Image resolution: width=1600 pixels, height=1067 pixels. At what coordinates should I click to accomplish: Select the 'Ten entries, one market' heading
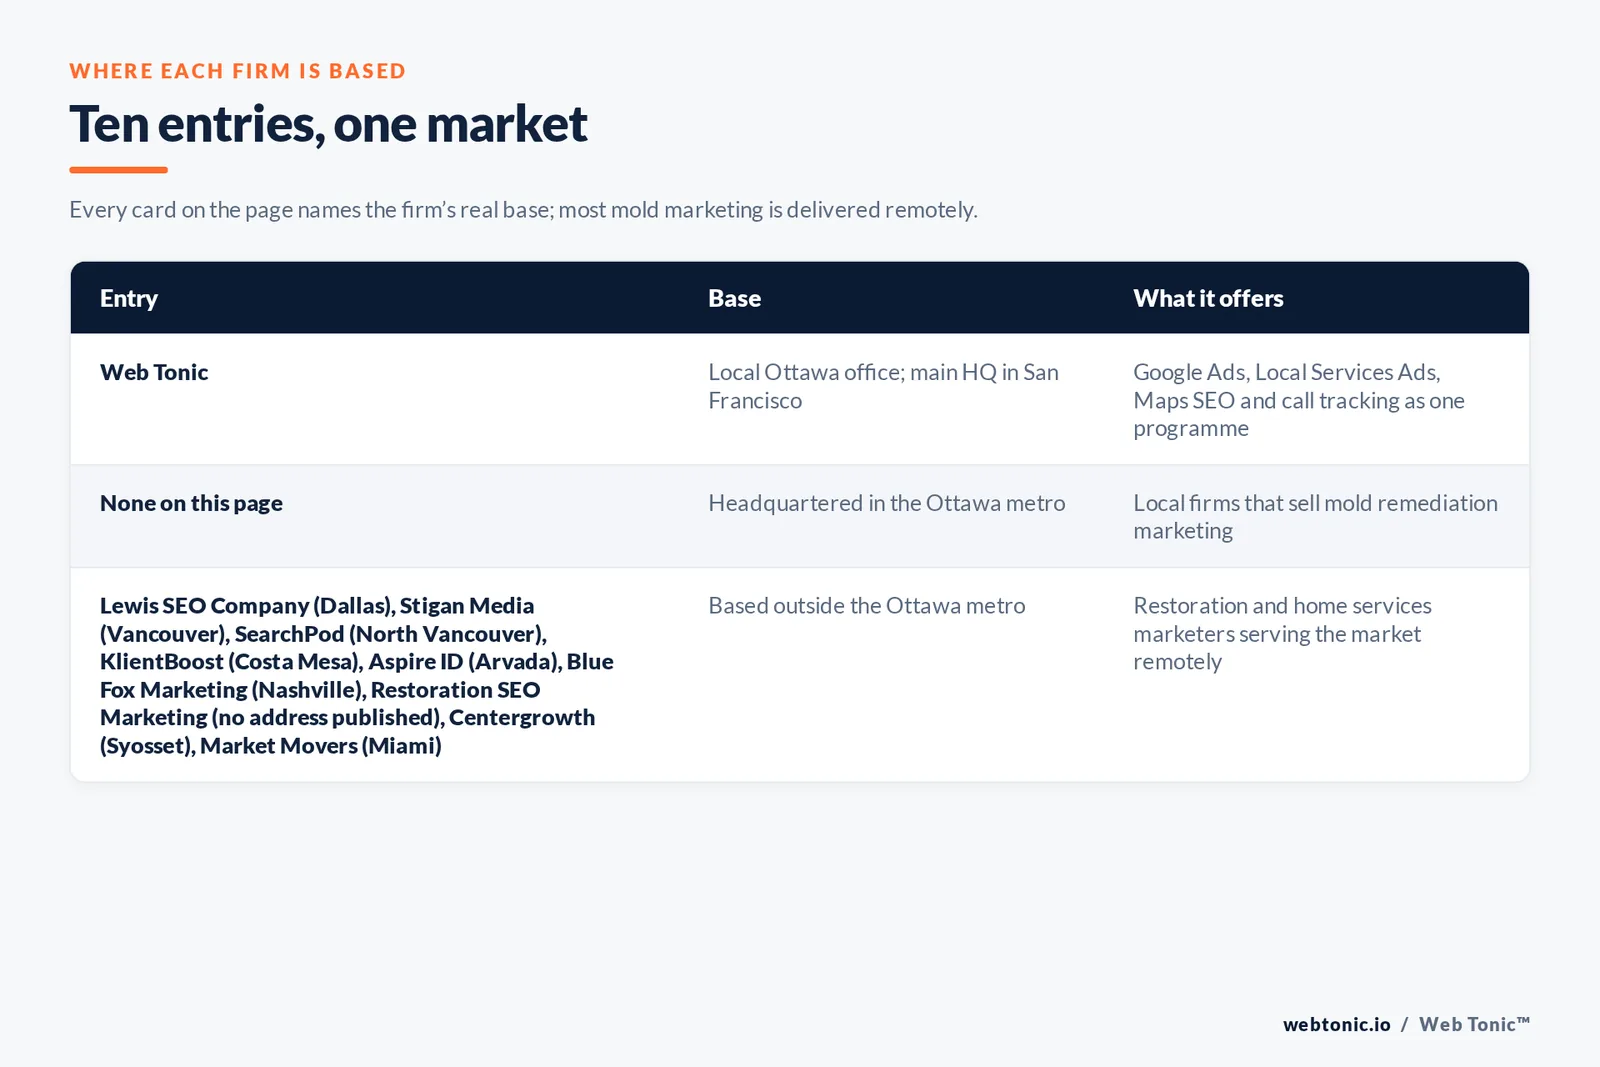click(328, 125)
